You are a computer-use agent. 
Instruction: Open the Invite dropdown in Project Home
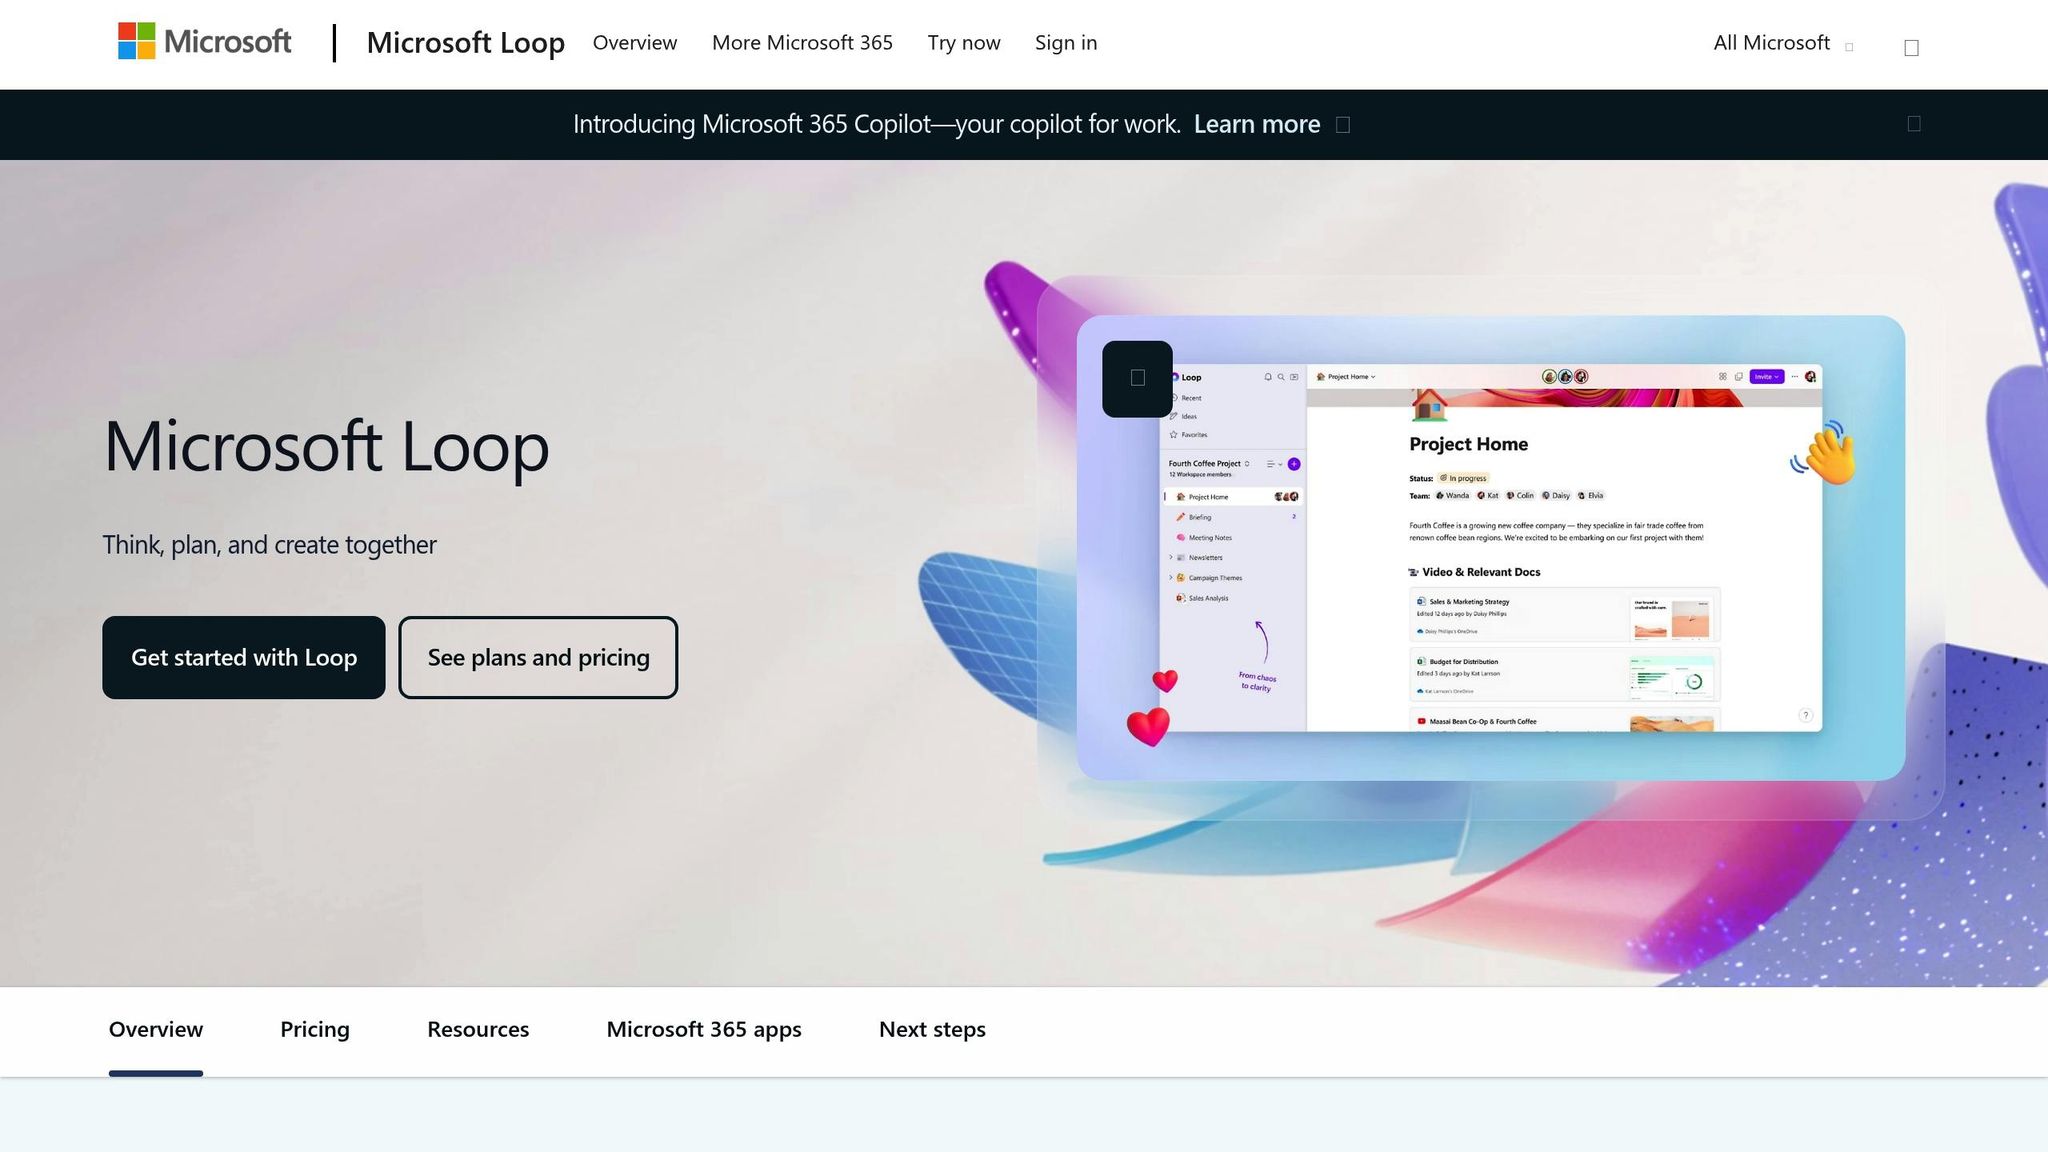[1767, 376]
